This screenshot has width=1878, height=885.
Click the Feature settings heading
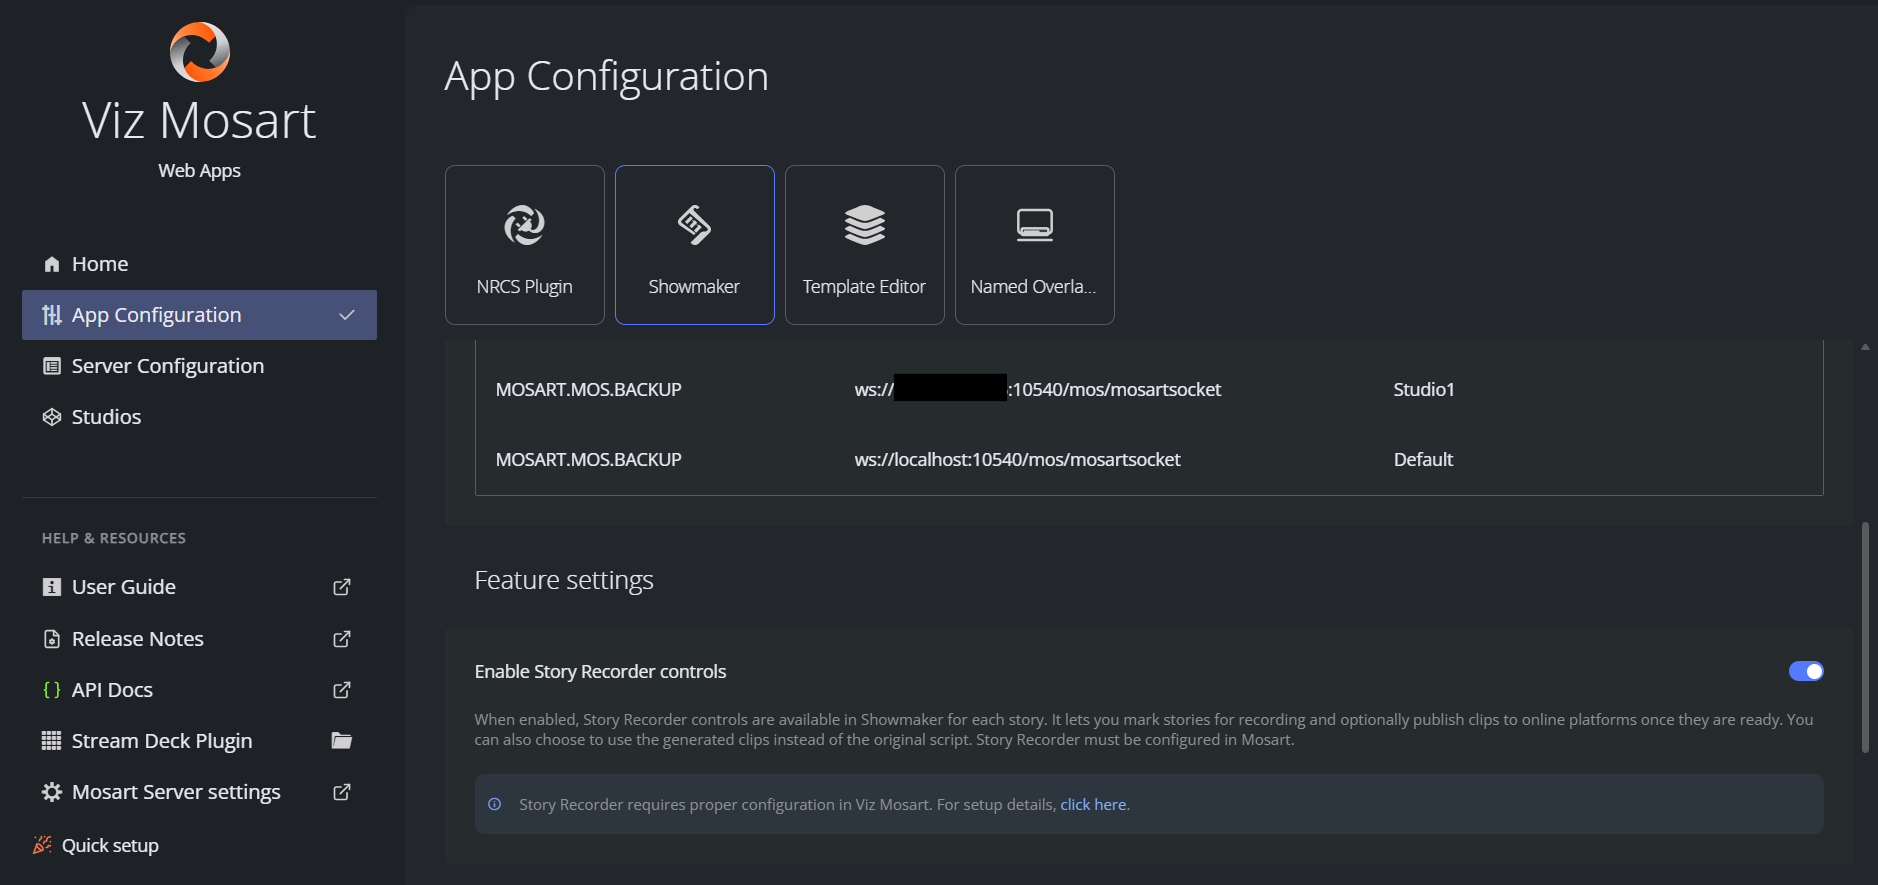(x=564, y=581)
